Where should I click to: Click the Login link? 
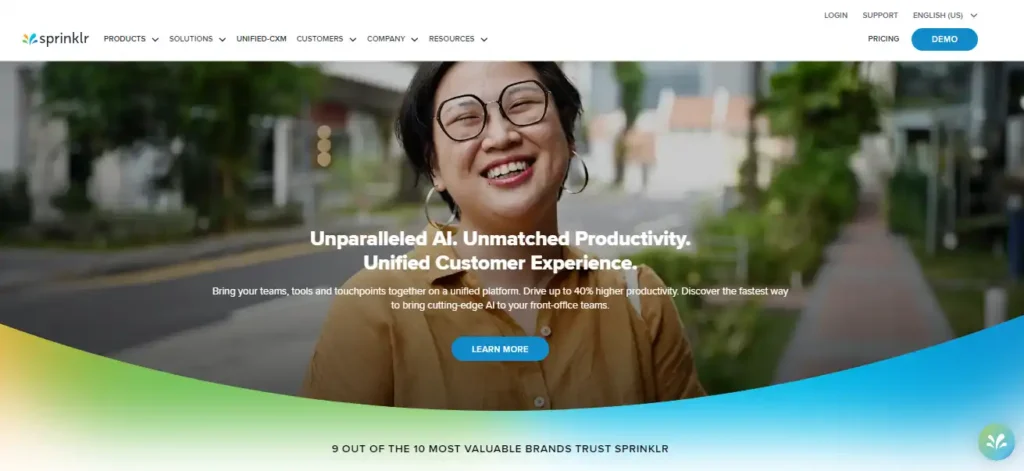(836, 15)
